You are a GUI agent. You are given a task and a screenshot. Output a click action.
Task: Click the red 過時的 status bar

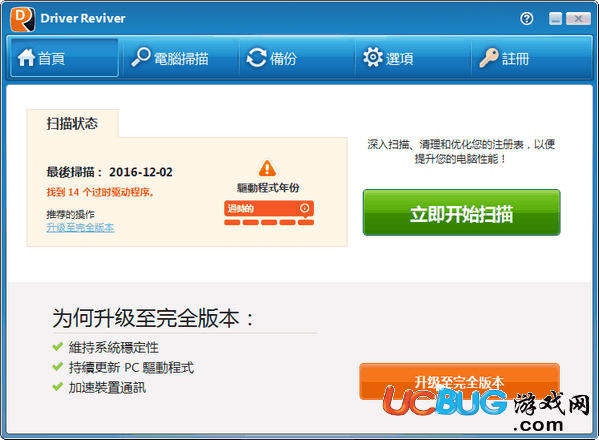point(269,208)
